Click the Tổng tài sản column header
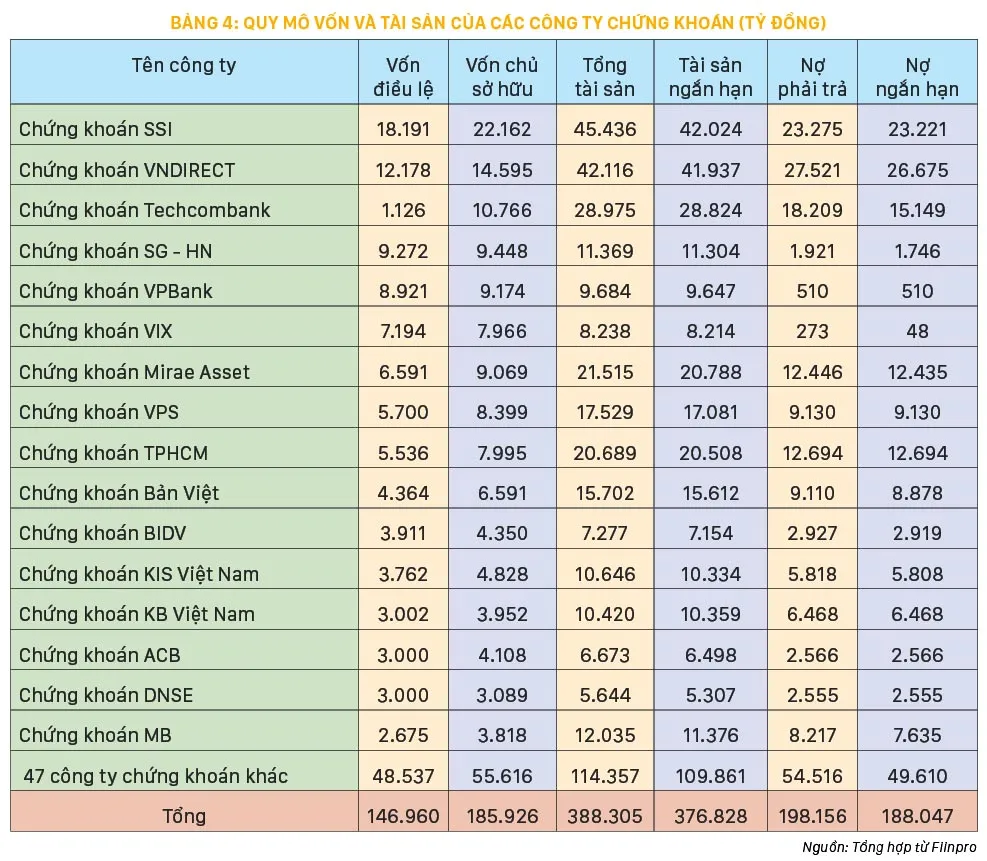 (604, 77)
